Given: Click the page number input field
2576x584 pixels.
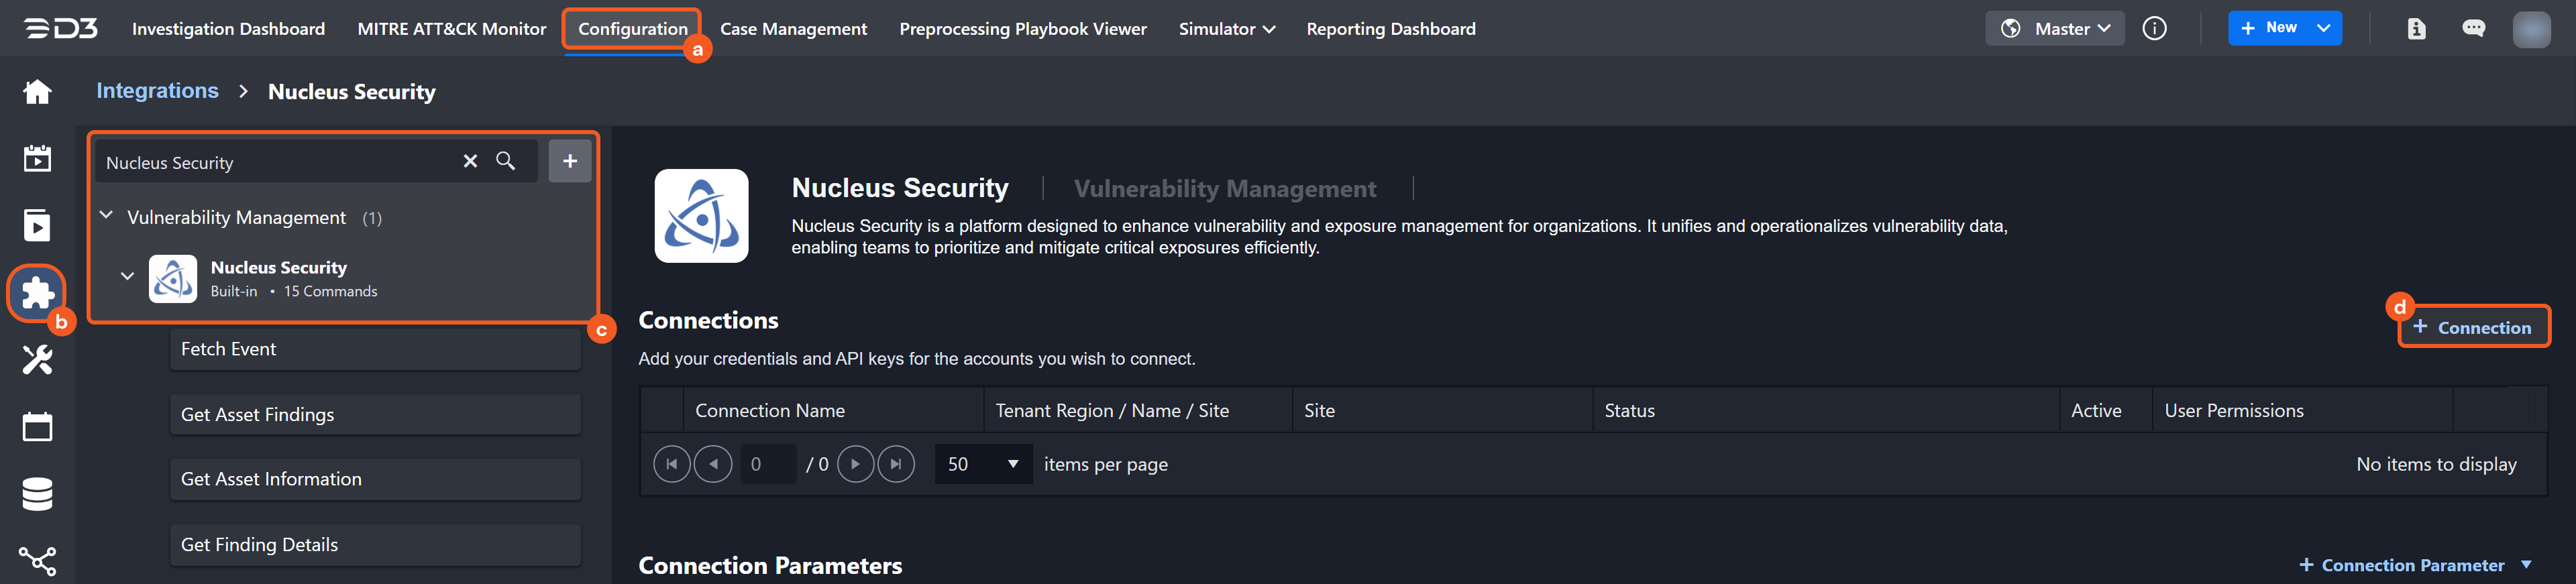Looking at the screenshot, I should [767, 464].
